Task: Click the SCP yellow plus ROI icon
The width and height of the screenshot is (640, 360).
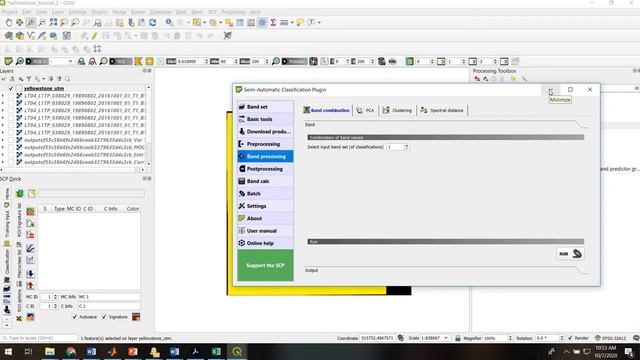Action: [x=149, y=61]
